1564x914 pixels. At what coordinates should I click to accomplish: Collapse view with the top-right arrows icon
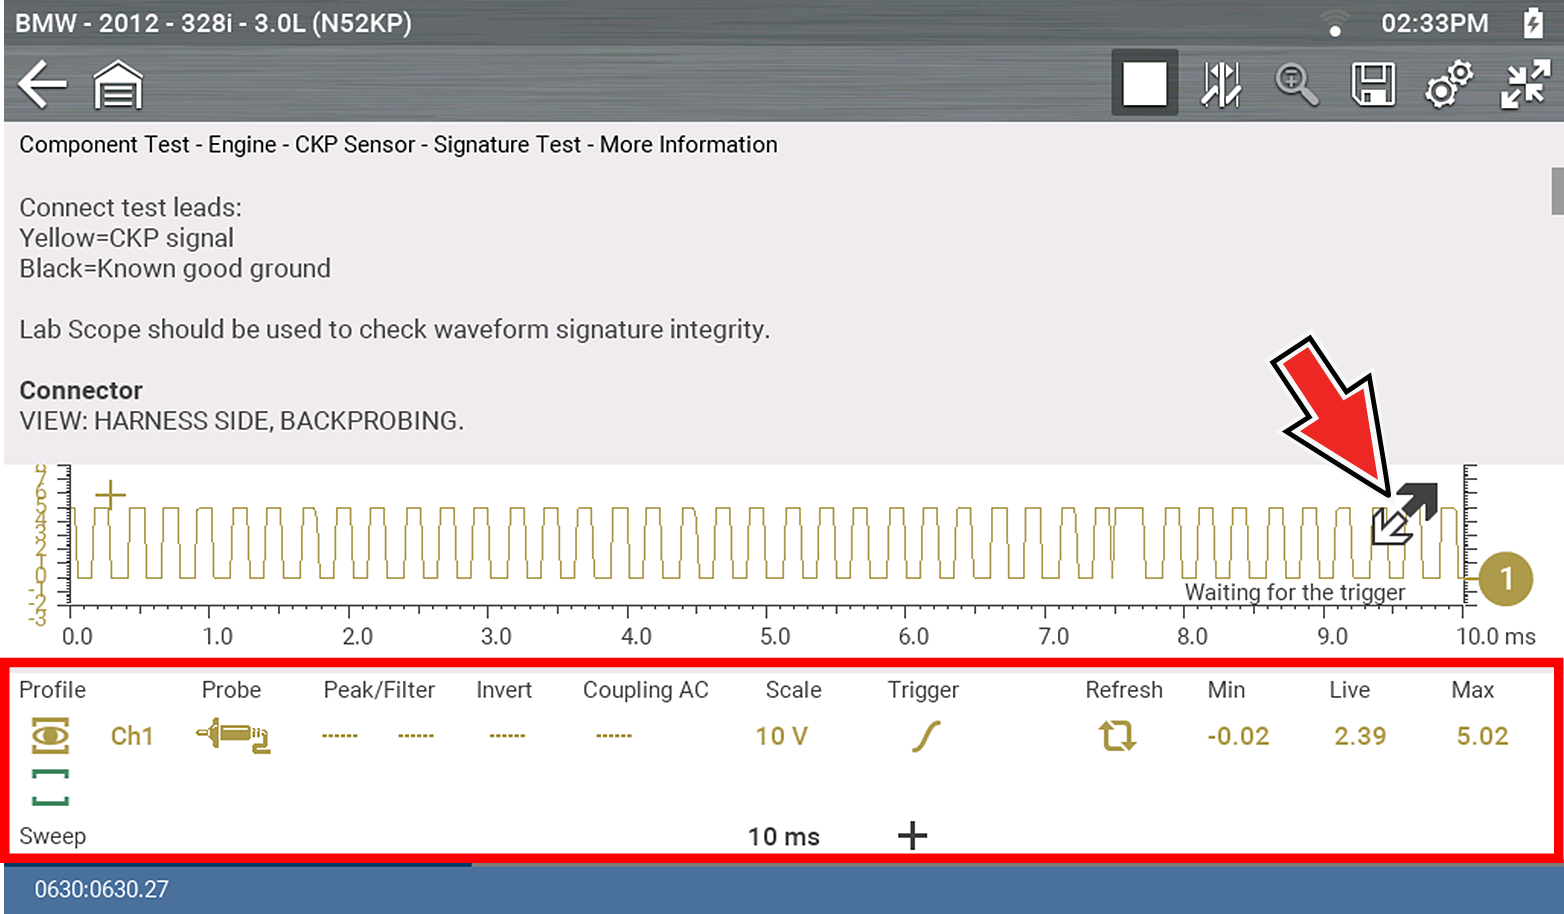pos(1525,84)
